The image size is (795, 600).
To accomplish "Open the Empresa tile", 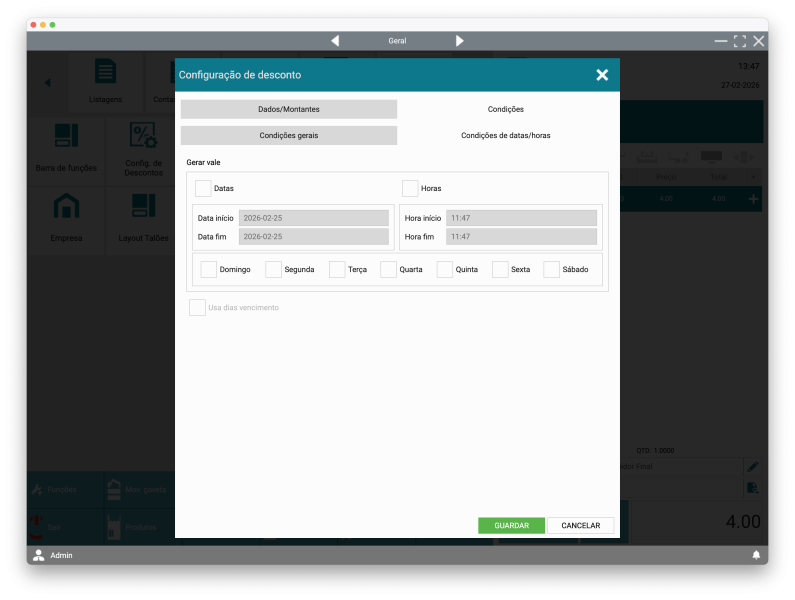I will 66,215.
